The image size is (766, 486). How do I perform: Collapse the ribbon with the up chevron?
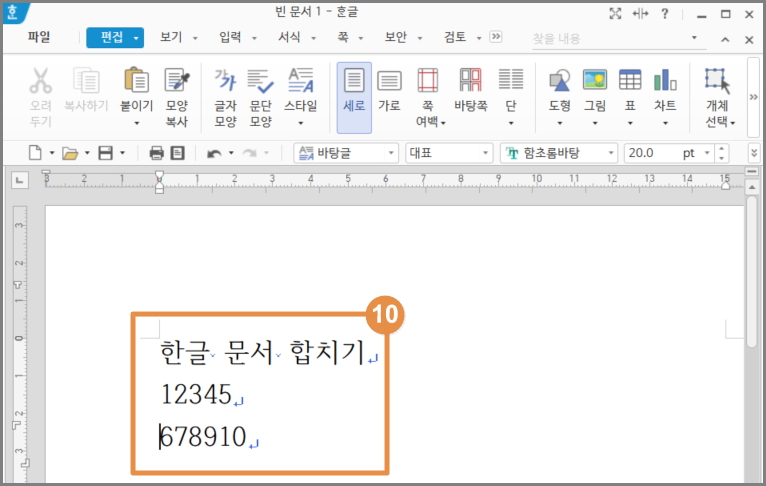point(725,40)
